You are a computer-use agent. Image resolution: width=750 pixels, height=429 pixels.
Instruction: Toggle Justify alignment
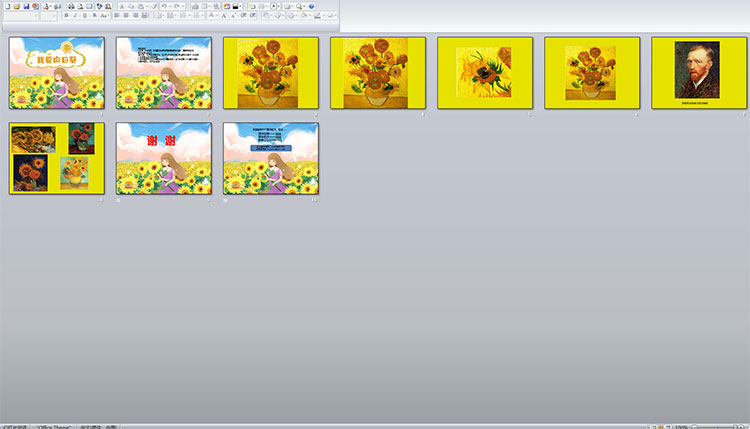pos(144,15)
